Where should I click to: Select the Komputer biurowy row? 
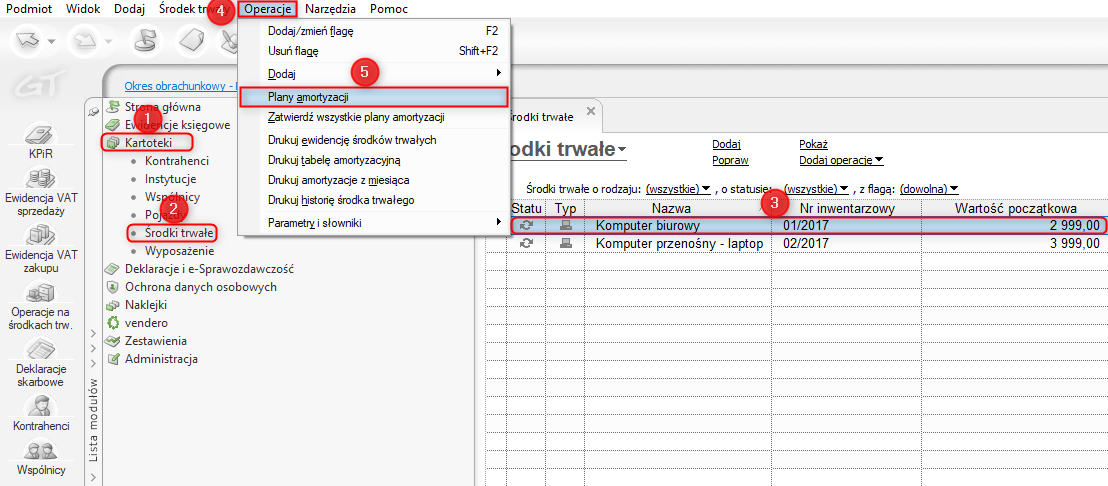[807, 226]
